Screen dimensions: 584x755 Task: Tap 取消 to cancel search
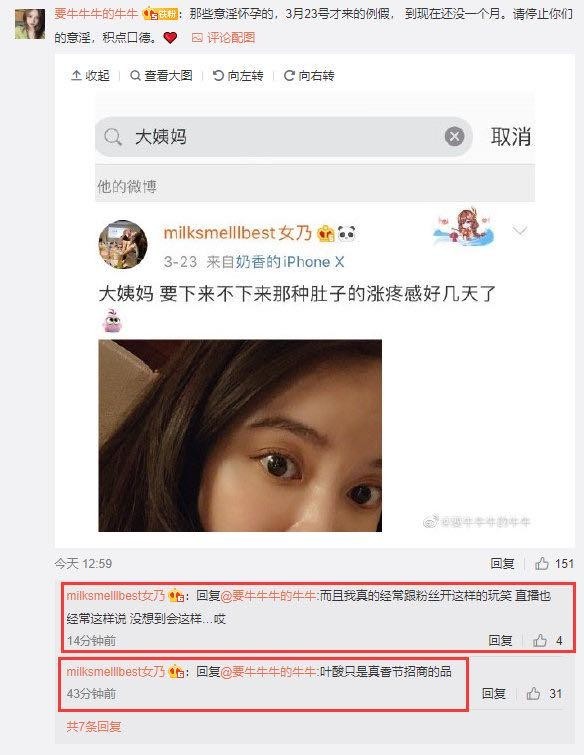tap(511, 137)
